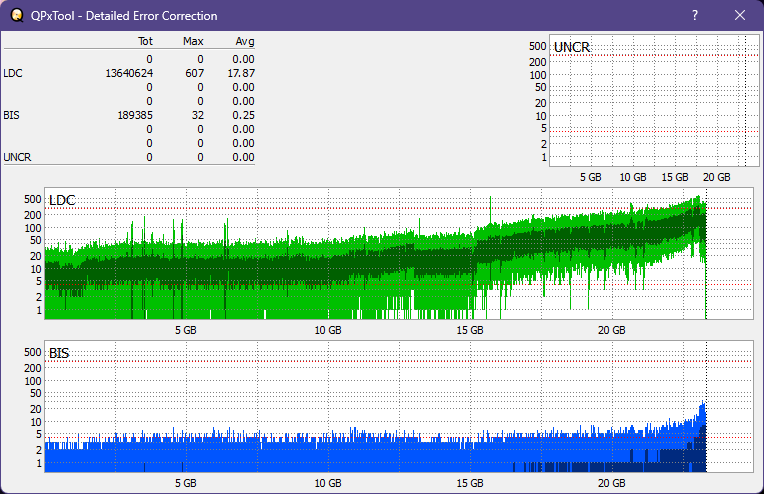Select the BIS average value 0.25
This screenshot has height=494, width=764.
pos(243,115)
